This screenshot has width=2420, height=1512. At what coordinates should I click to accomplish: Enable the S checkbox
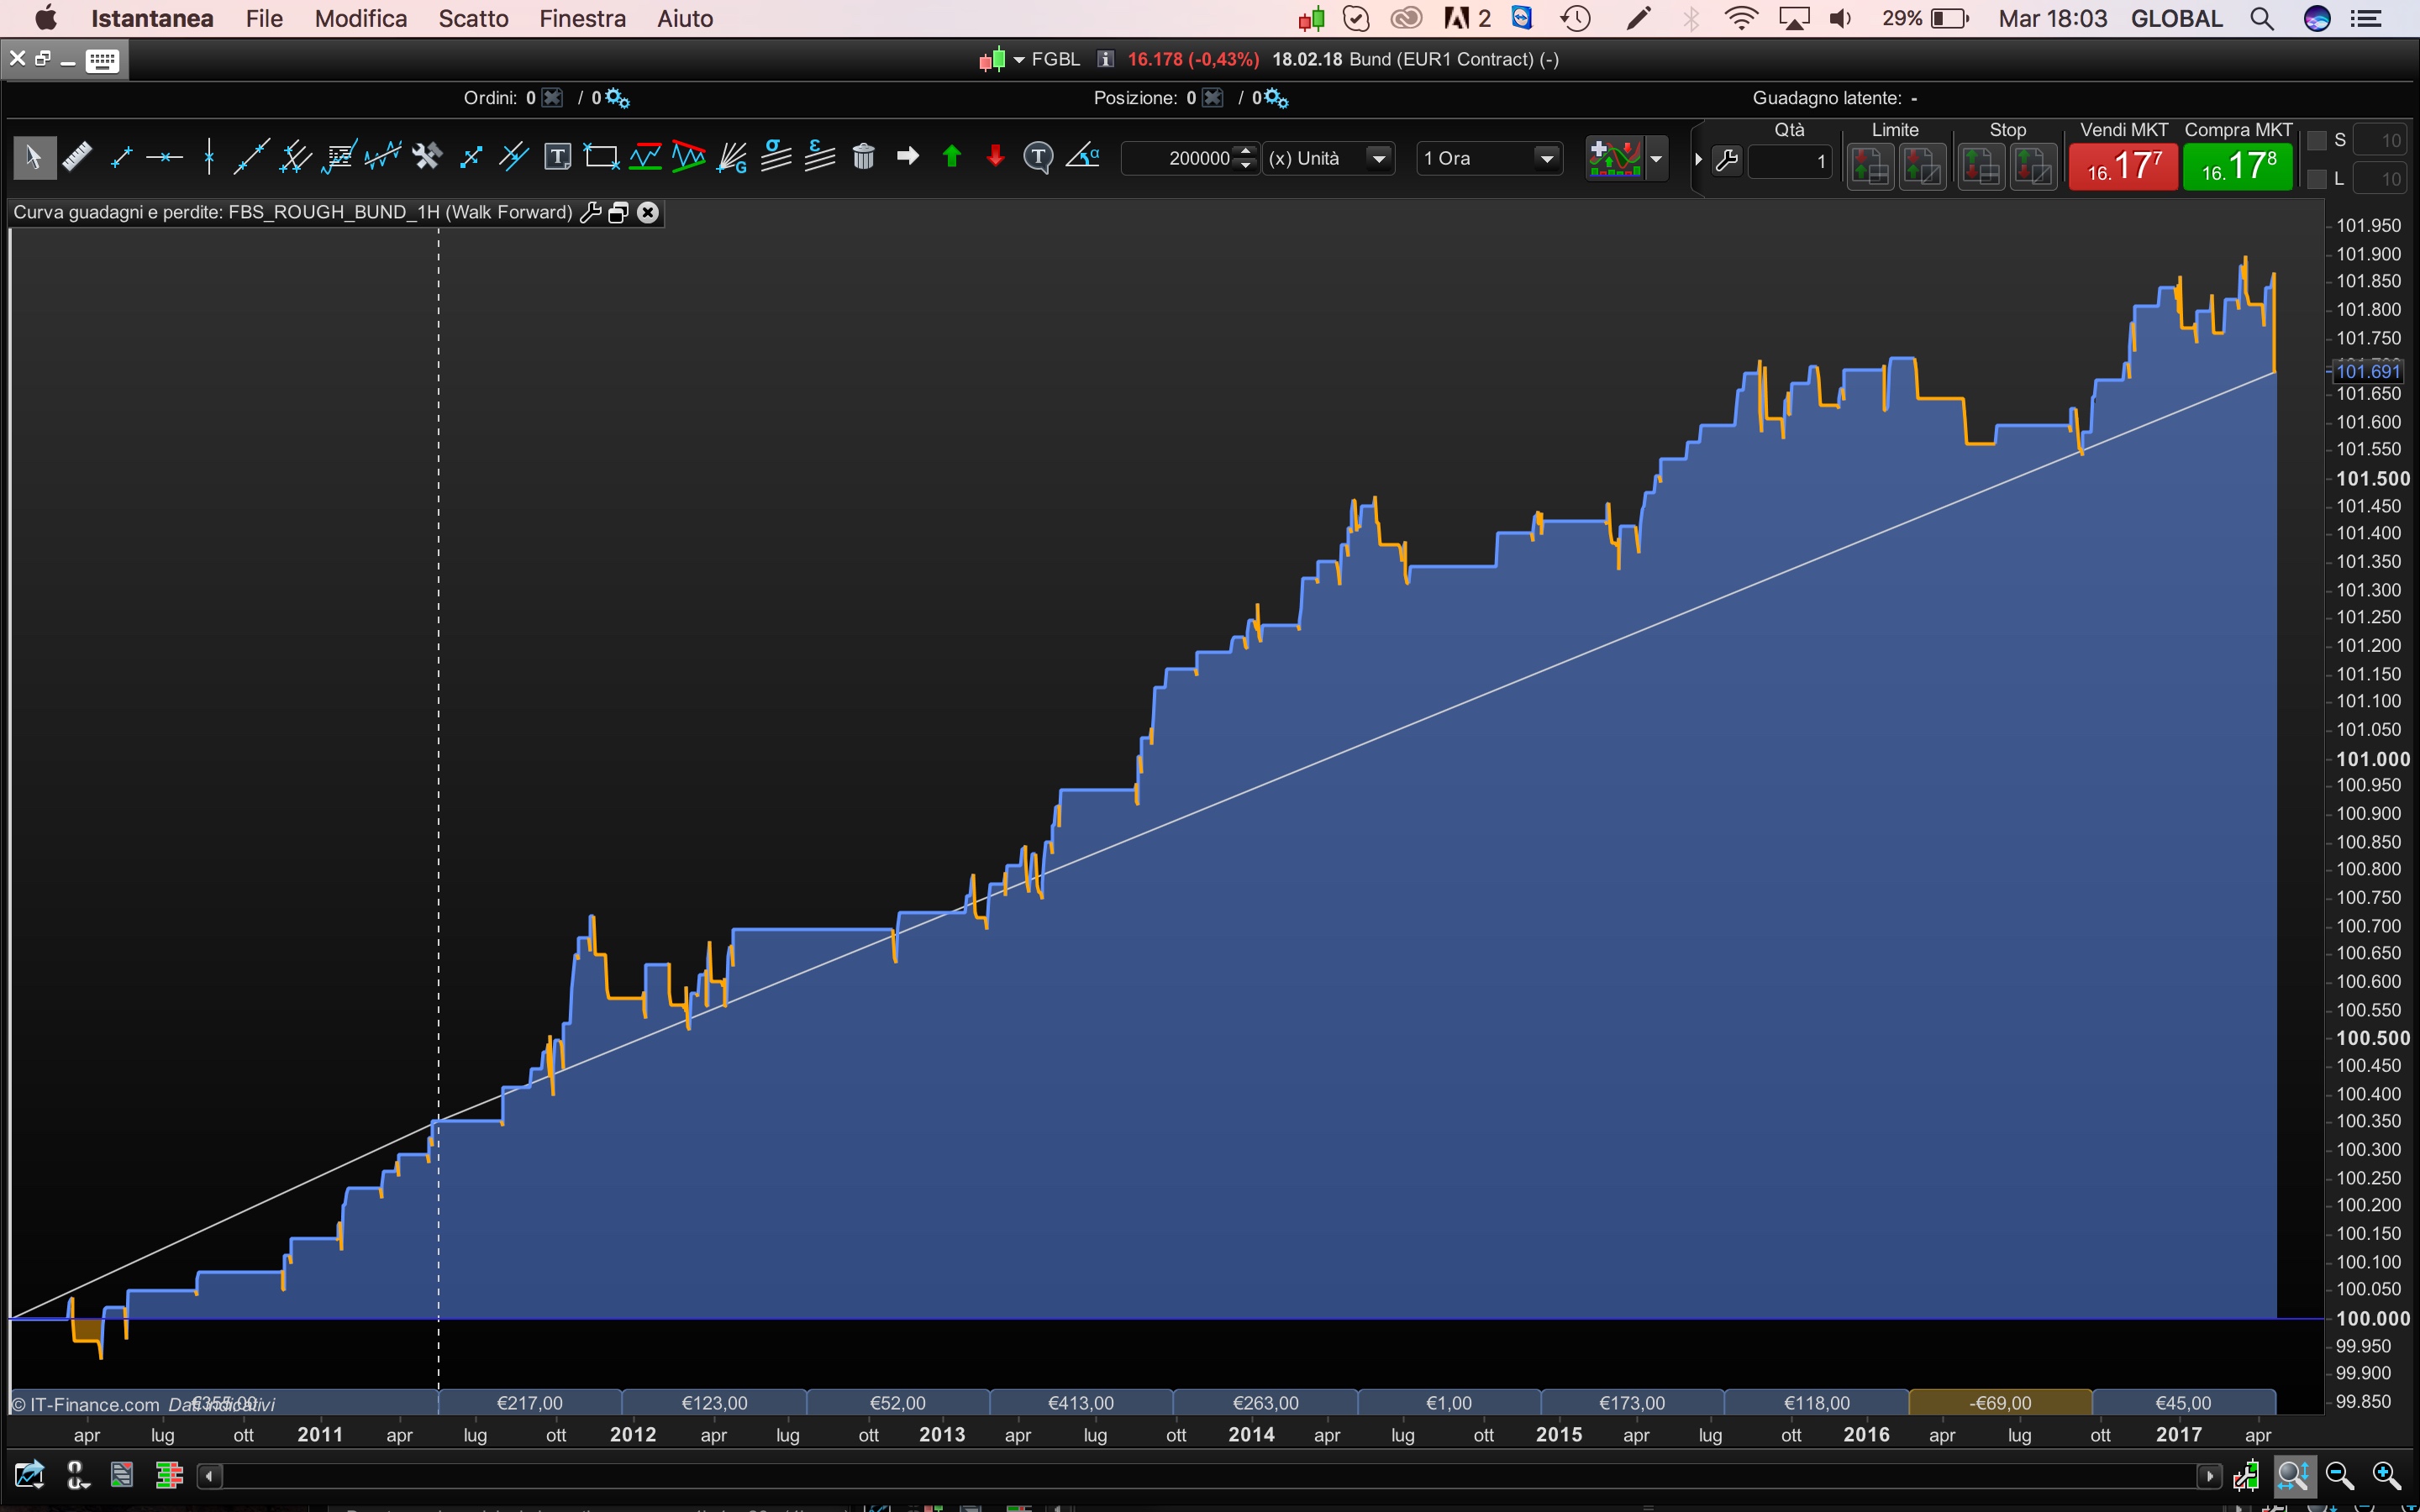[x=2317, y=141]
